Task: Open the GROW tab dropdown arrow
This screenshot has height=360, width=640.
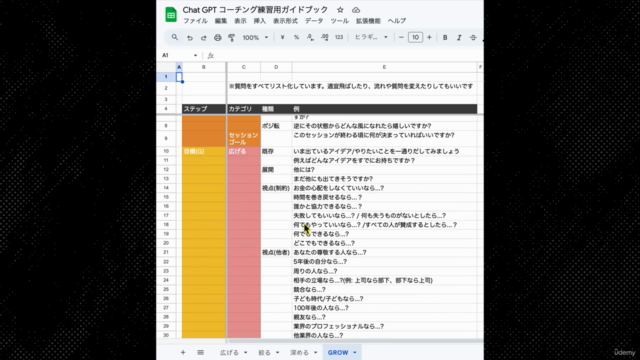Action: click(x=355, y=353)
